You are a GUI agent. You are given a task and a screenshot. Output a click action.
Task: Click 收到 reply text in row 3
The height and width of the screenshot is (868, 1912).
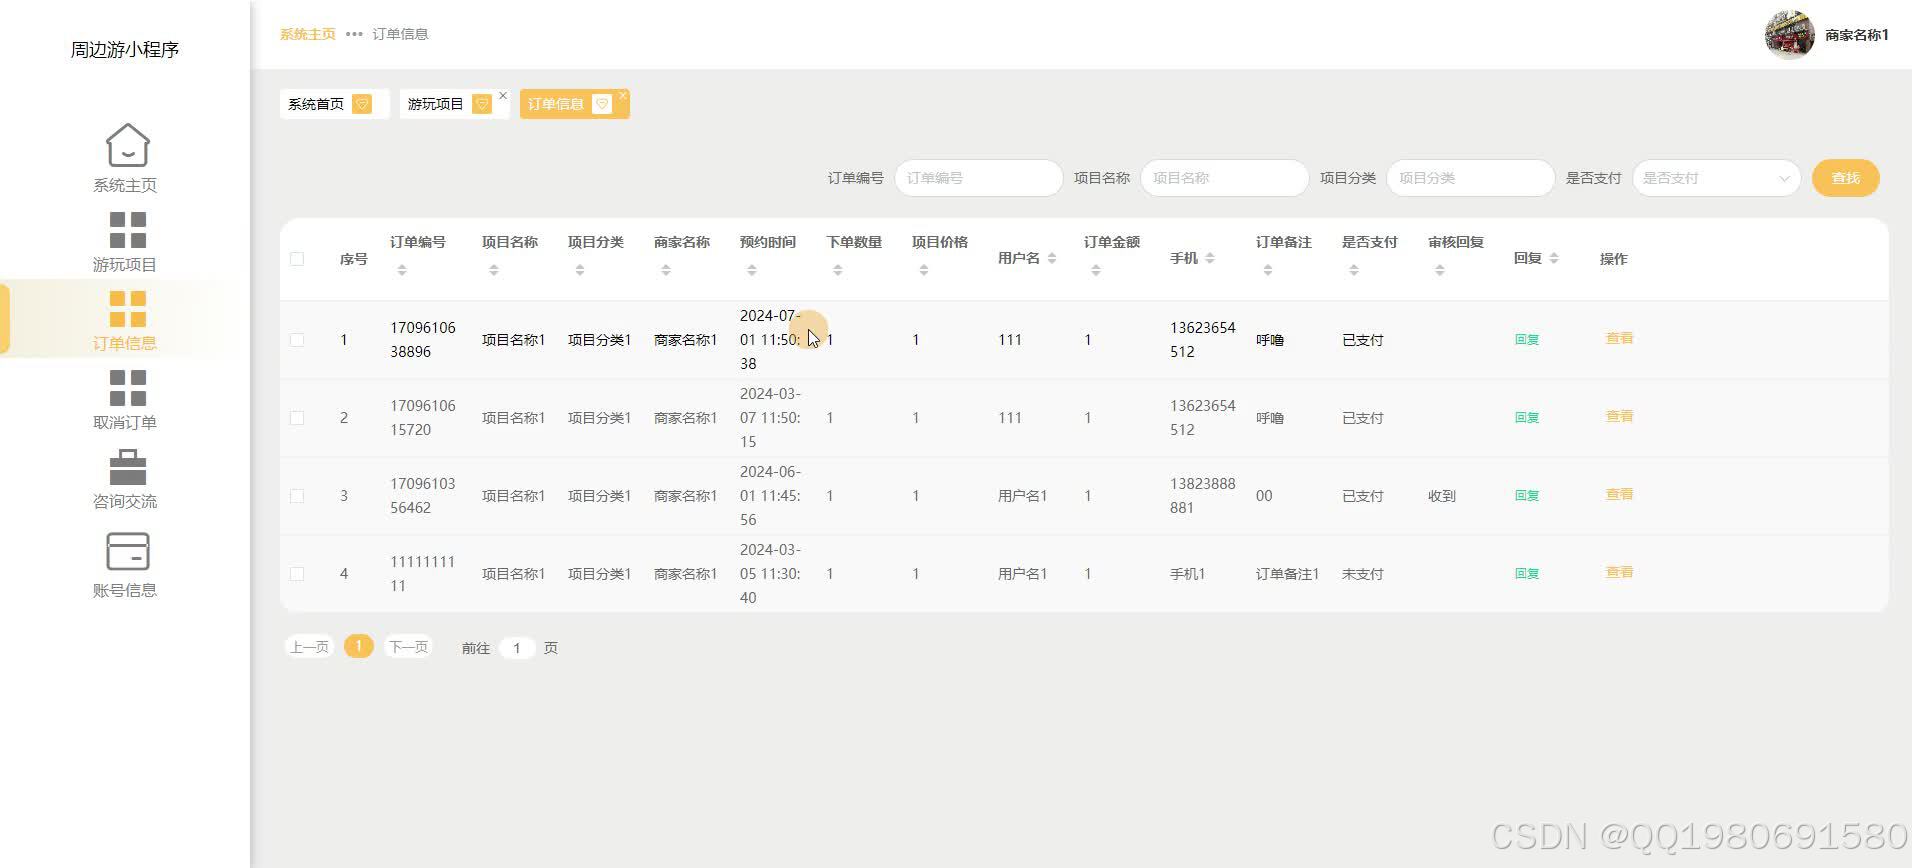coord(1442,496)
